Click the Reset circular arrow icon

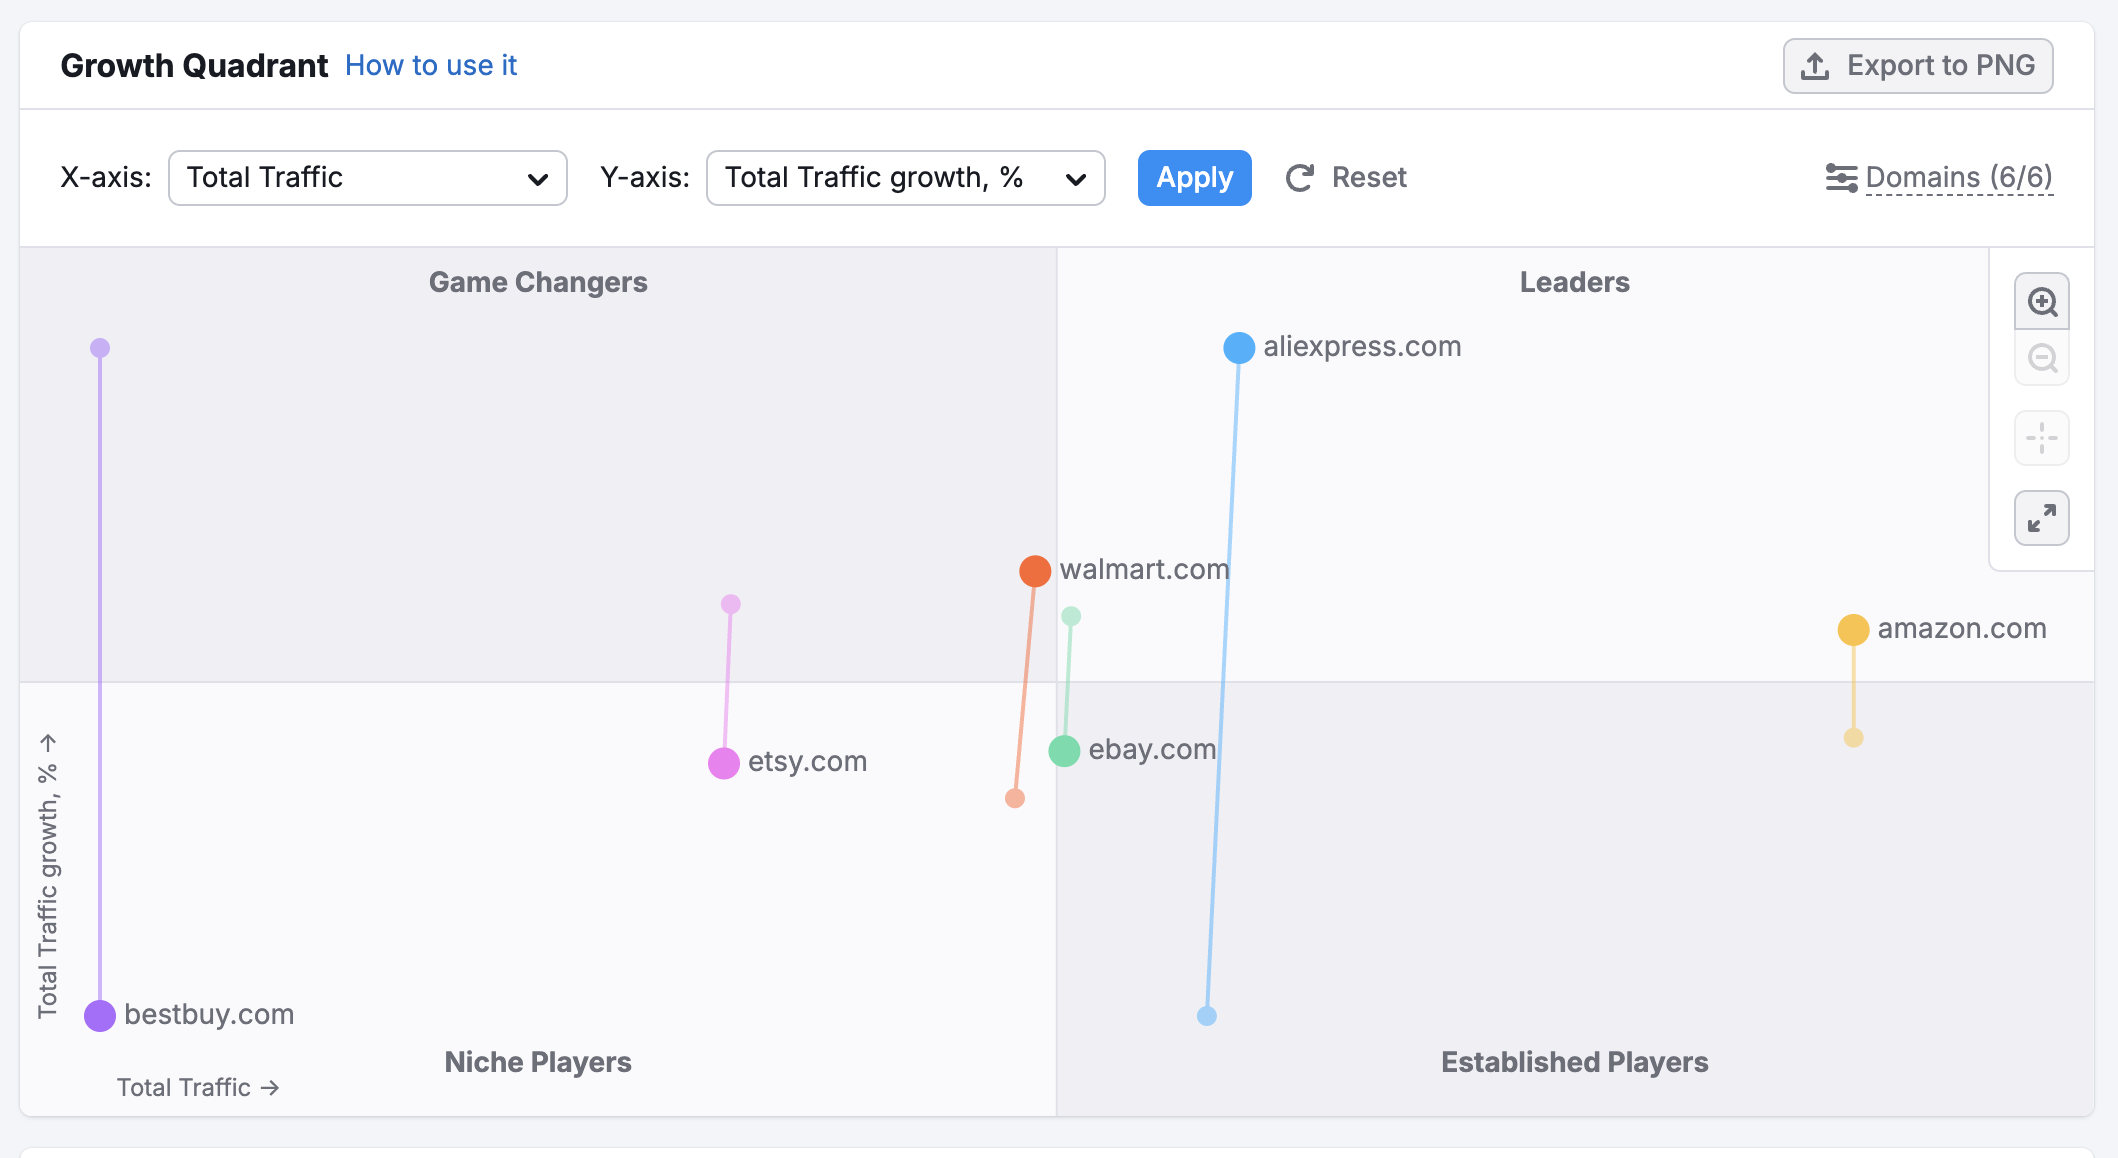point(1299,178)
